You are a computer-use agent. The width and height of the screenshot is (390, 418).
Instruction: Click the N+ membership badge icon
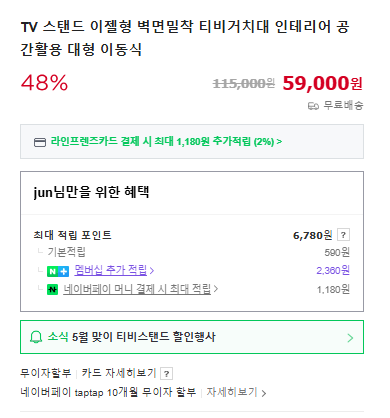coord(58,271)
